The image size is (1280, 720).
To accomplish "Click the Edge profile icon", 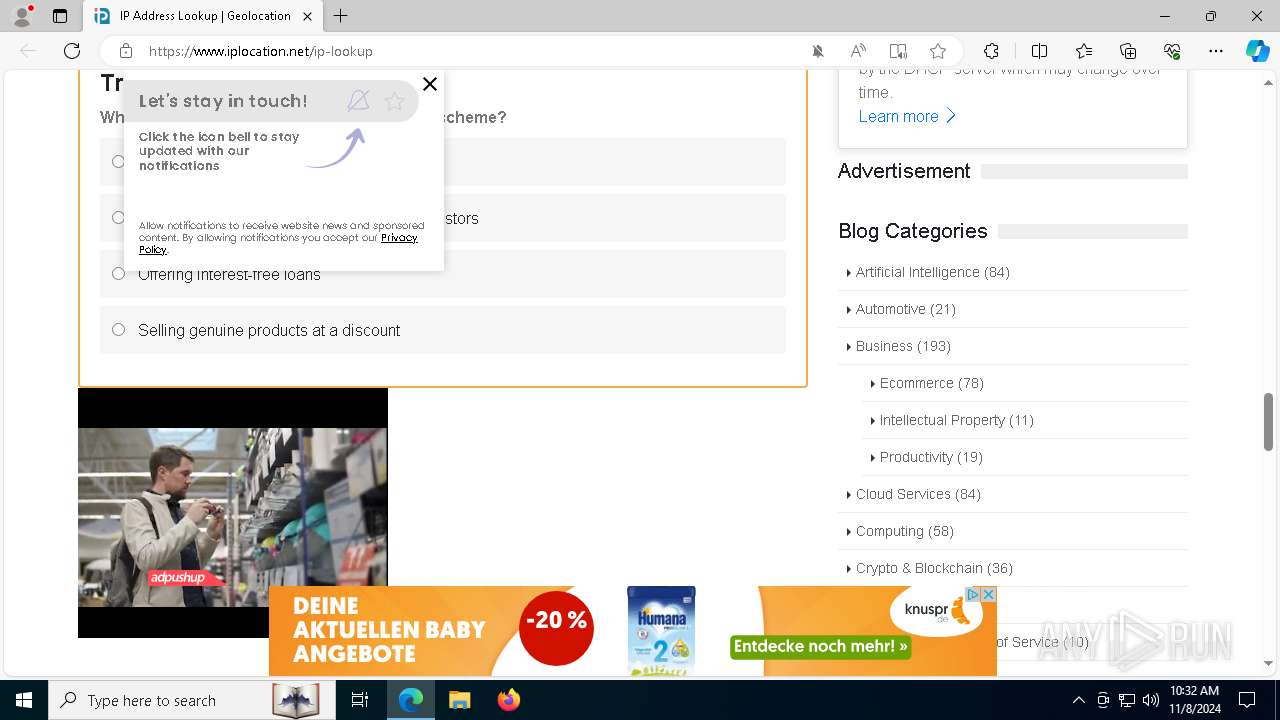I will pos(22,16).
